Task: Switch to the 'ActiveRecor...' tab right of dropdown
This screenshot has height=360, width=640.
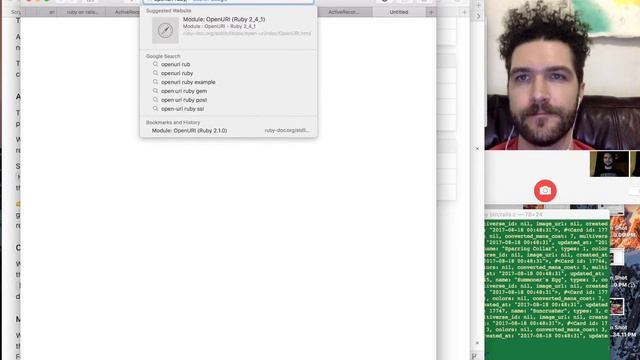Action: pos(344,12)
